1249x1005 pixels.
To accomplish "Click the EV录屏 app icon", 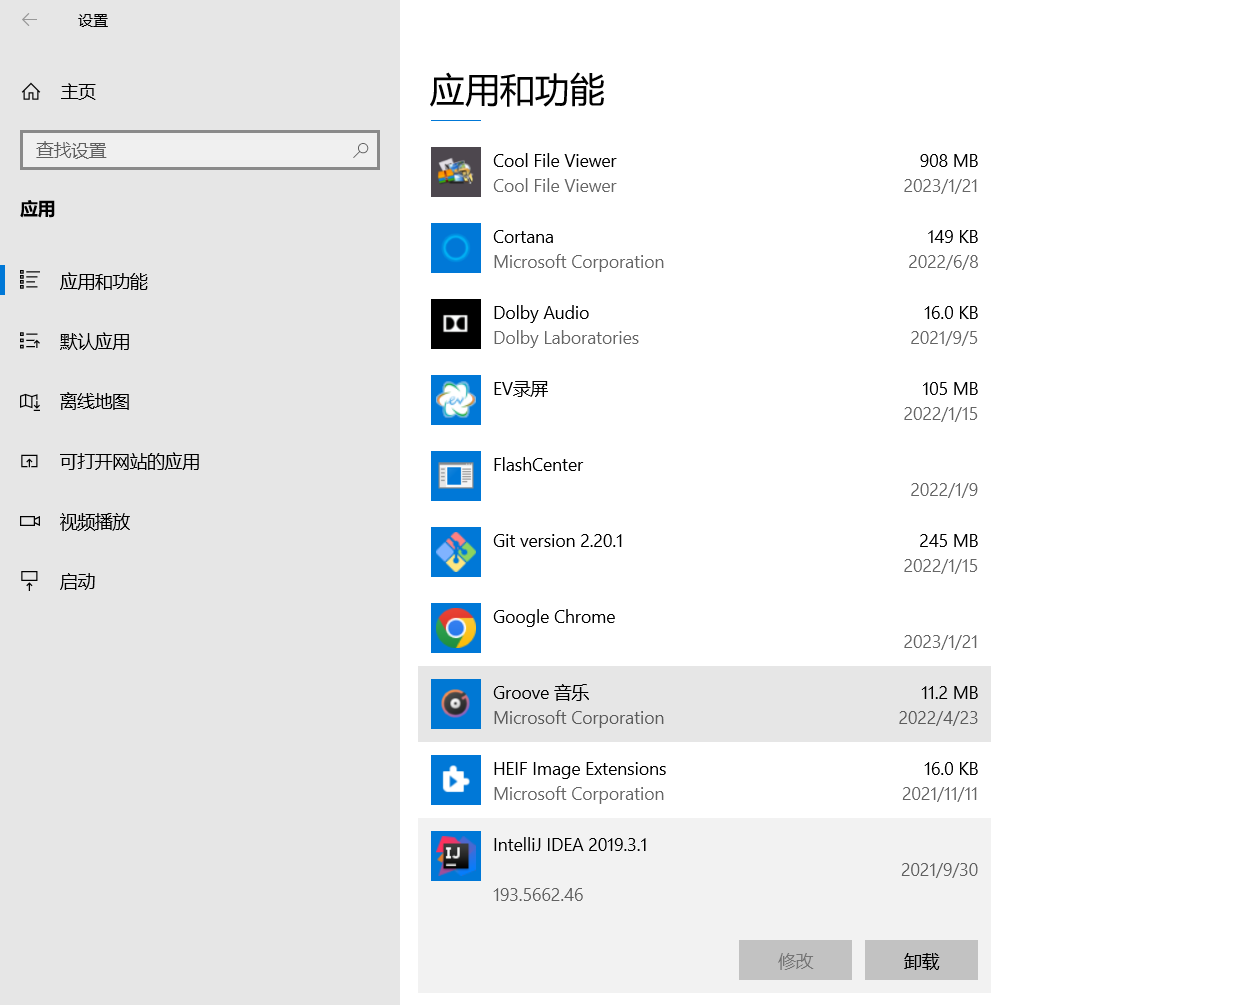I will [x=456, y=400].
